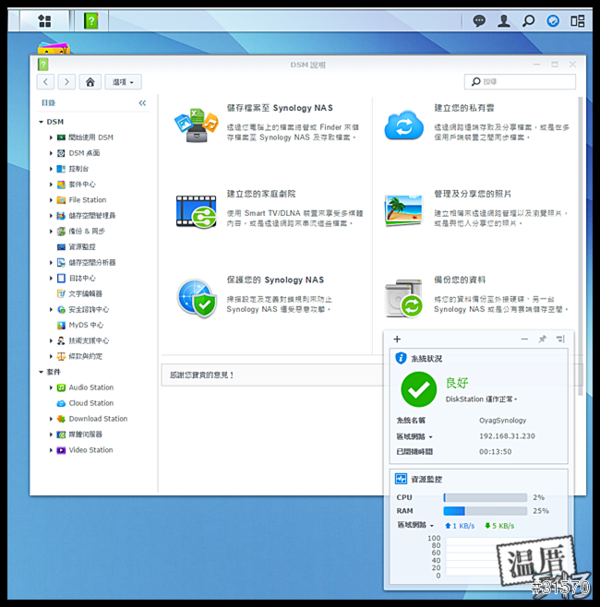Open the MyDS 中心 help topic
Viewport: 600px width, 607px height.
[x=86, y=325]
